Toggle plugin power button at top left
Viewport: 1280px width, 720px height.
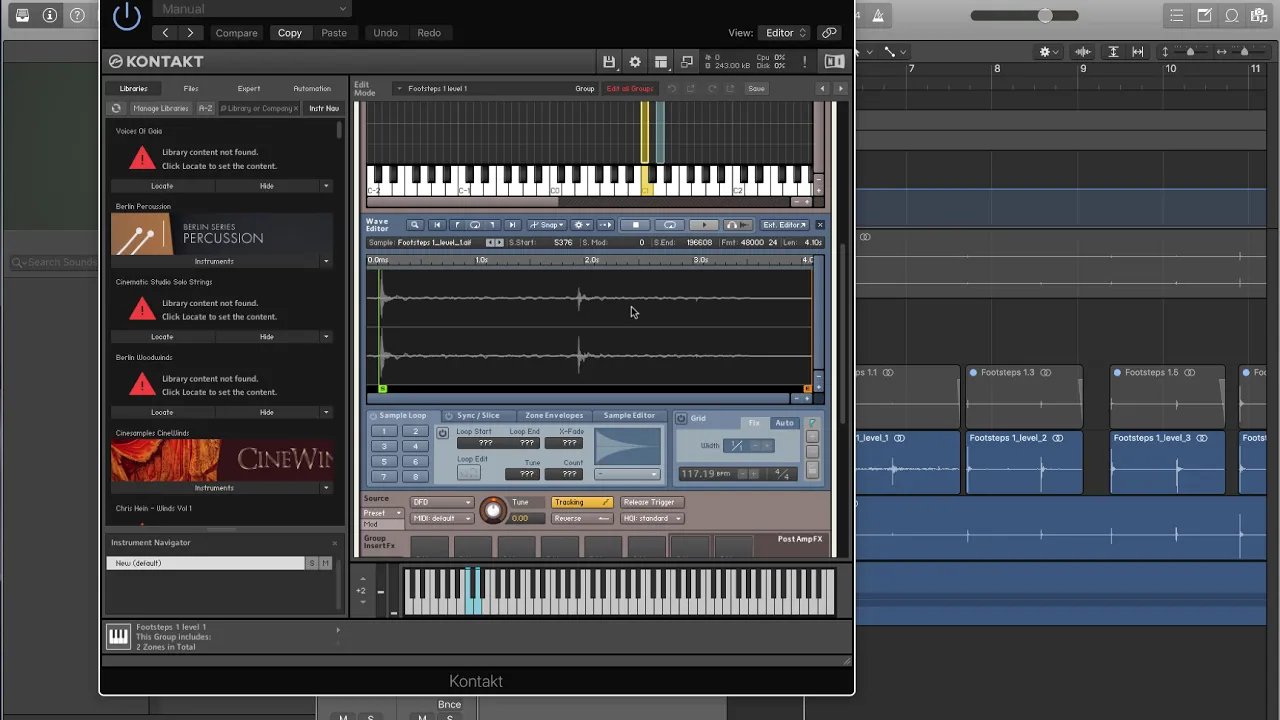(x=127, y=15)
